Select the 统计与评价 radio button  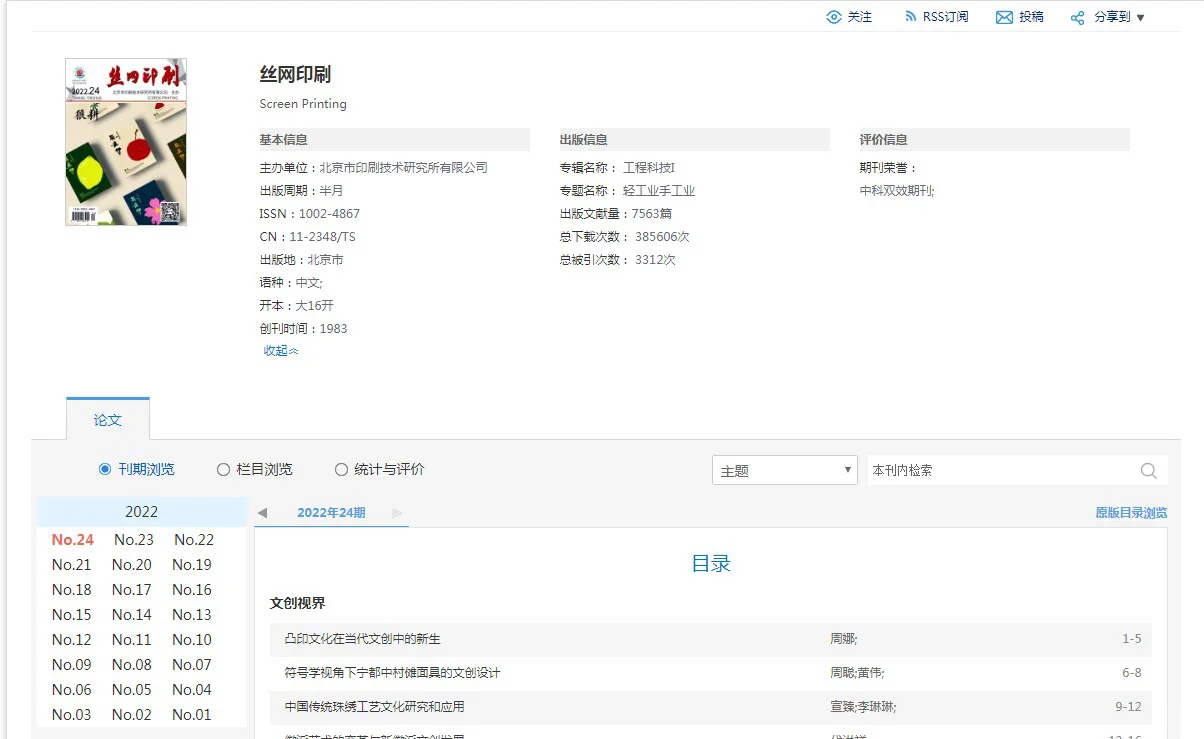[341, 470]
